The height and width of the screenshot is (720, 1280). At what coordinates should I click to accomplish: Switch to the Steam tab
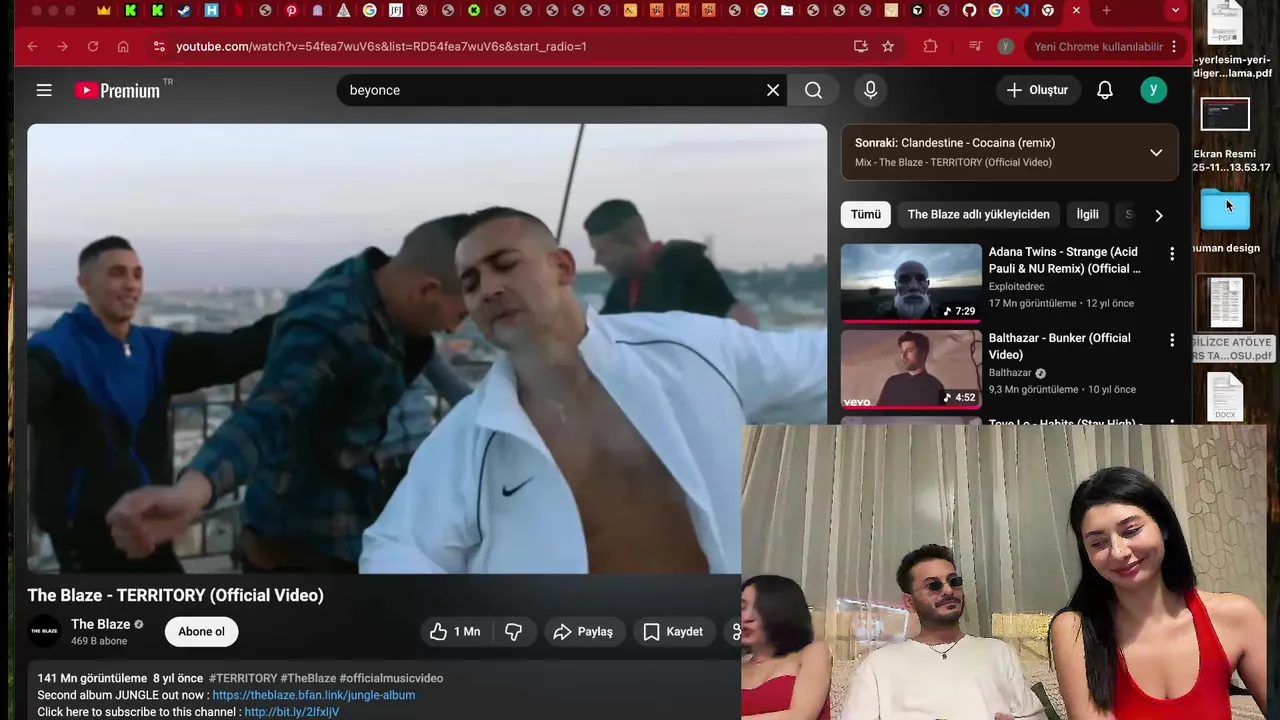[185, 10]
